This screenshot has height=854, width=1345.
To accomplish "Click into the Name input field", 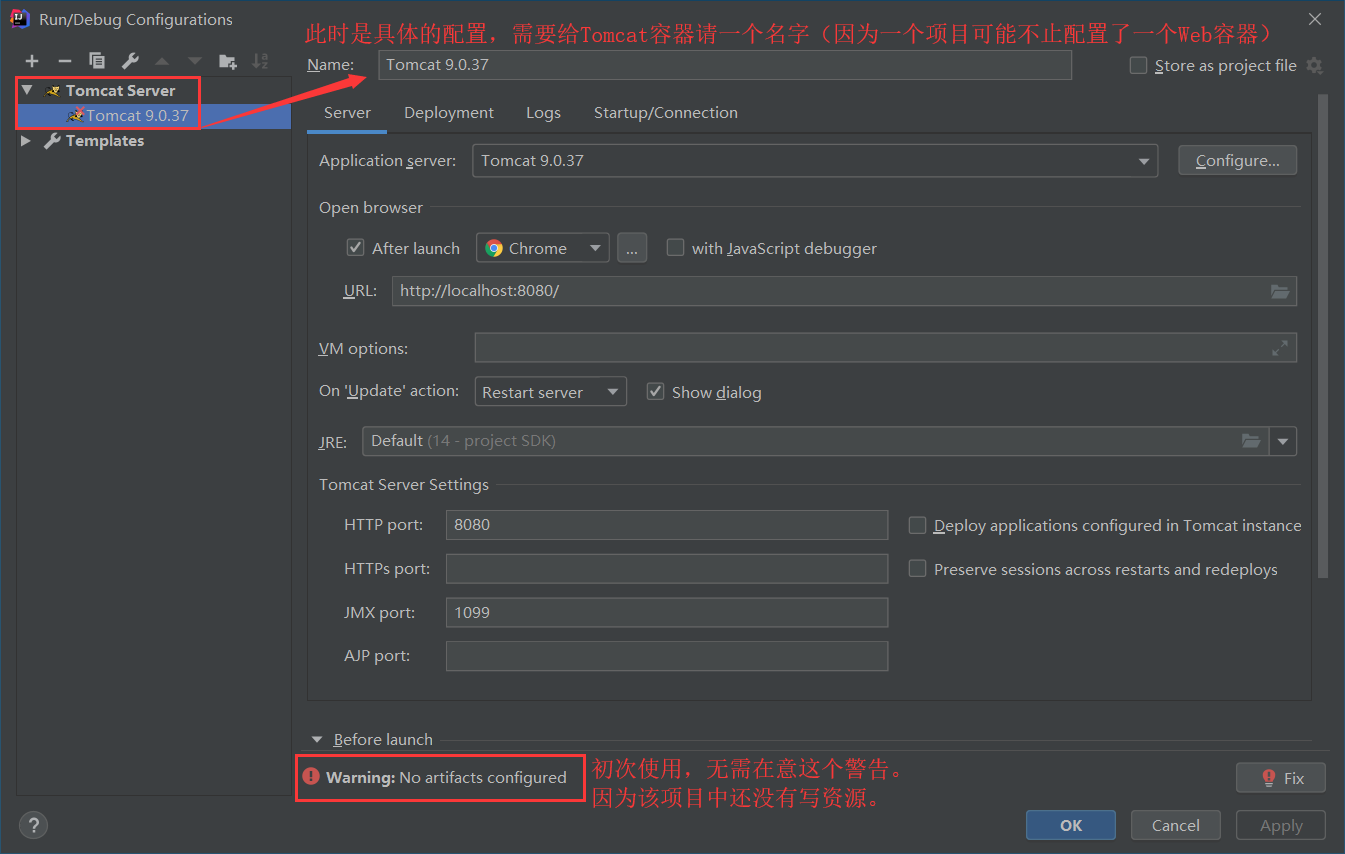I will tap(725, 65).
